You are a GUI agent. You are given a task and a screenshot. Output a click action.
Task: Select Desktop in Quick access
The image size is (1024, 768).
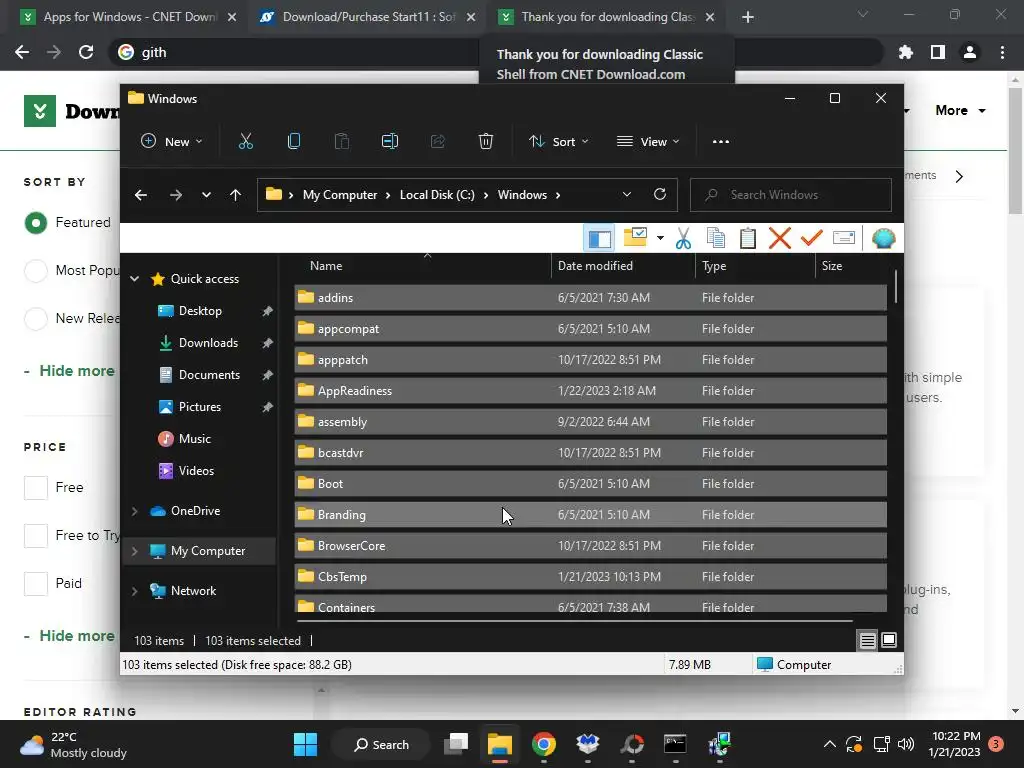point(200,311)
